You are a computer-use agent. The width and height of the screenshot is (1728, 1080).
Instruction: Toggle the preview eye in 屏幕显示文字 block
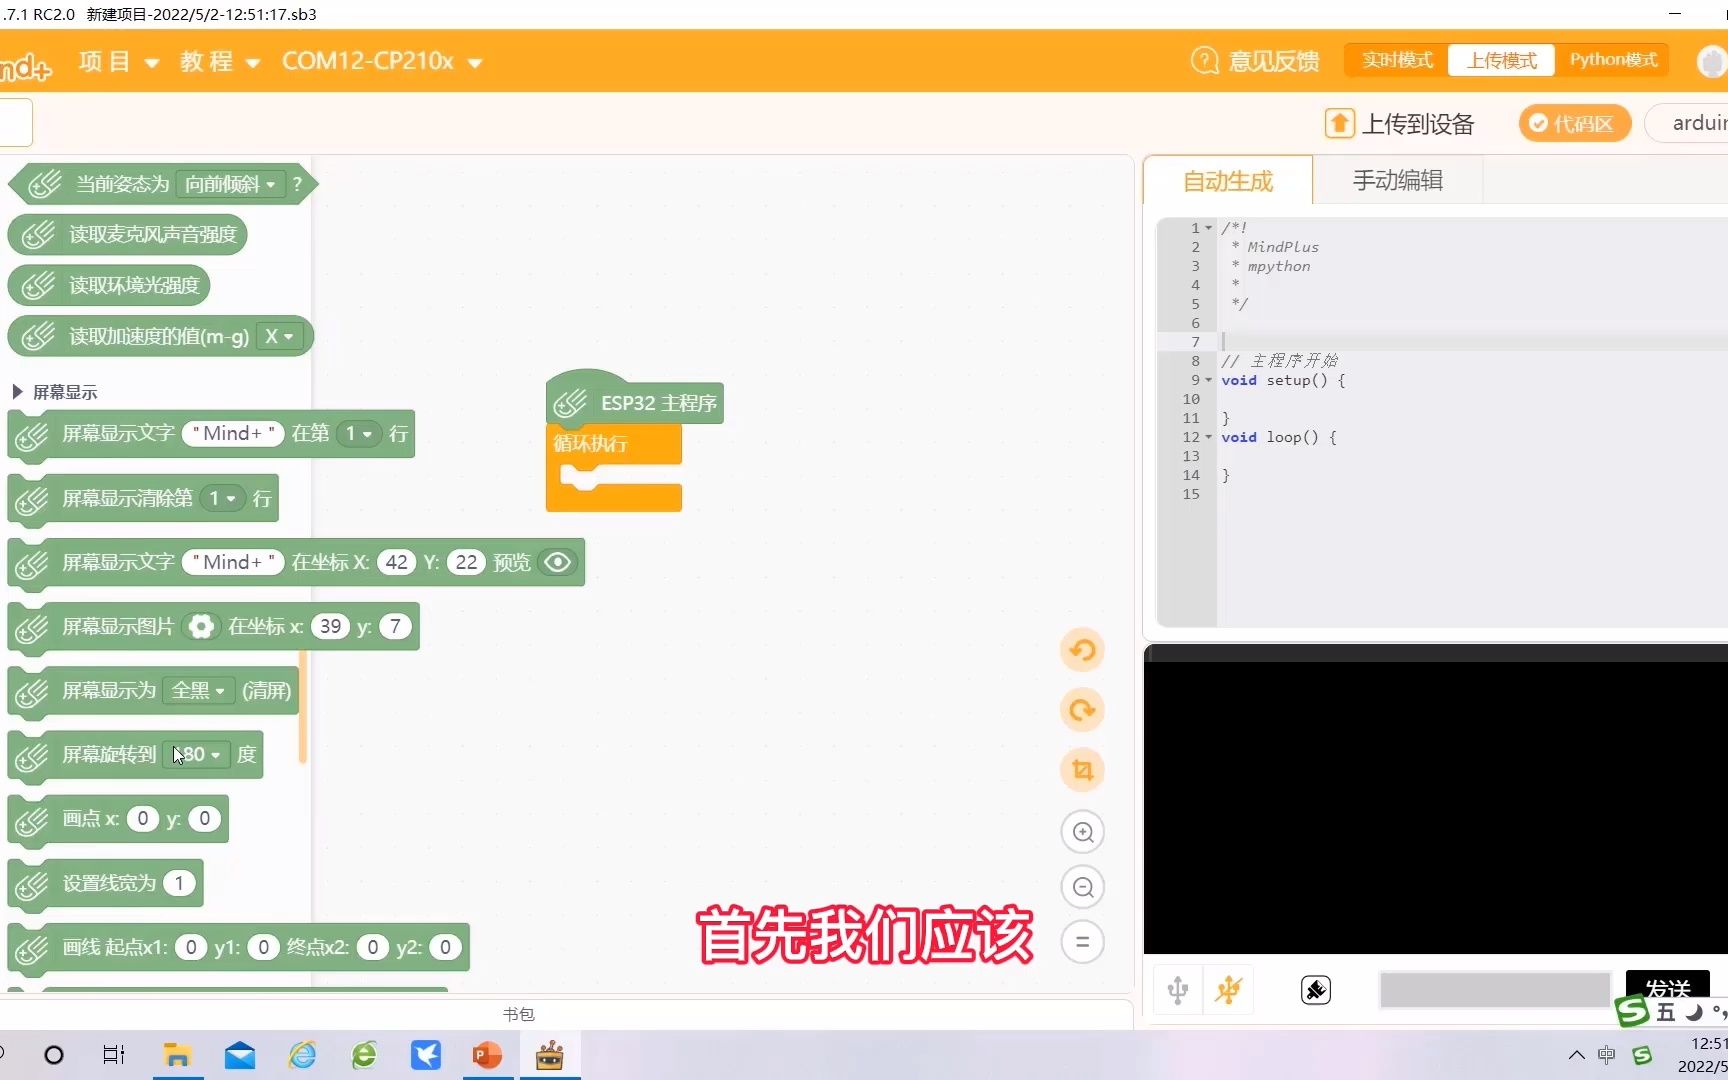[x=558, y=563]
